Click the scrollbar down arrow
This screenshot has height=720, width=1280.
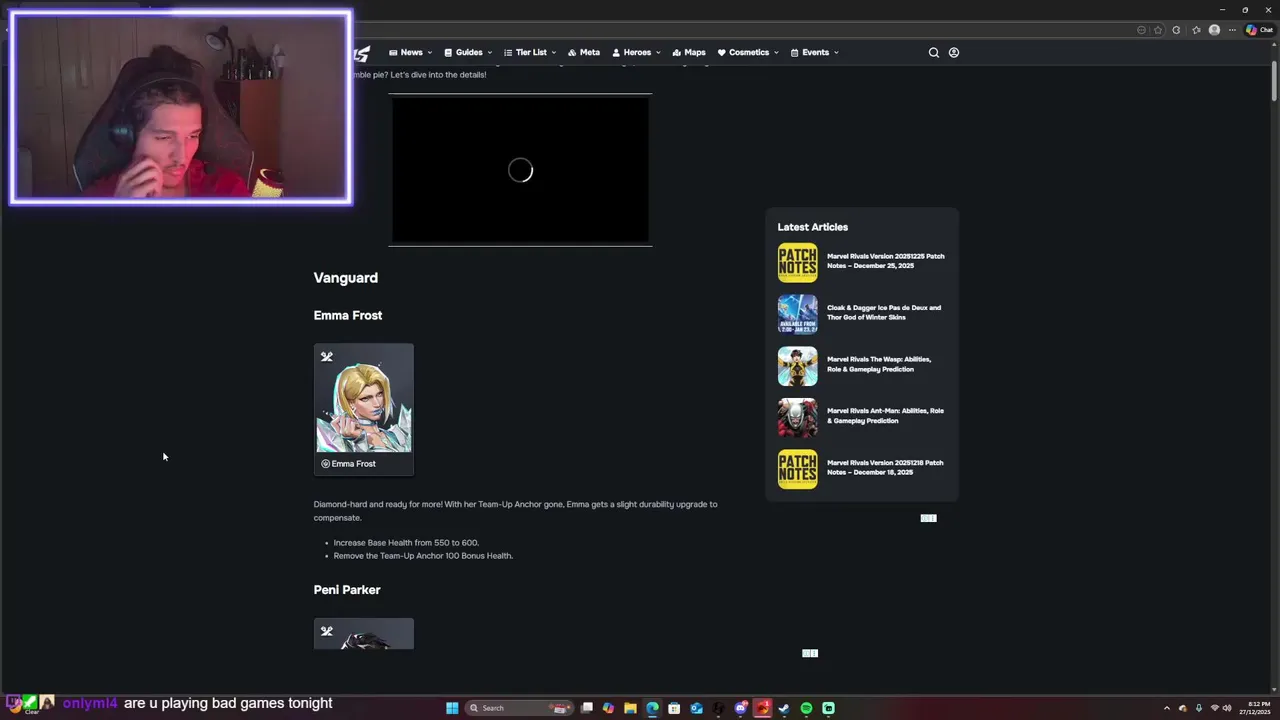(x=1273, y=689)
